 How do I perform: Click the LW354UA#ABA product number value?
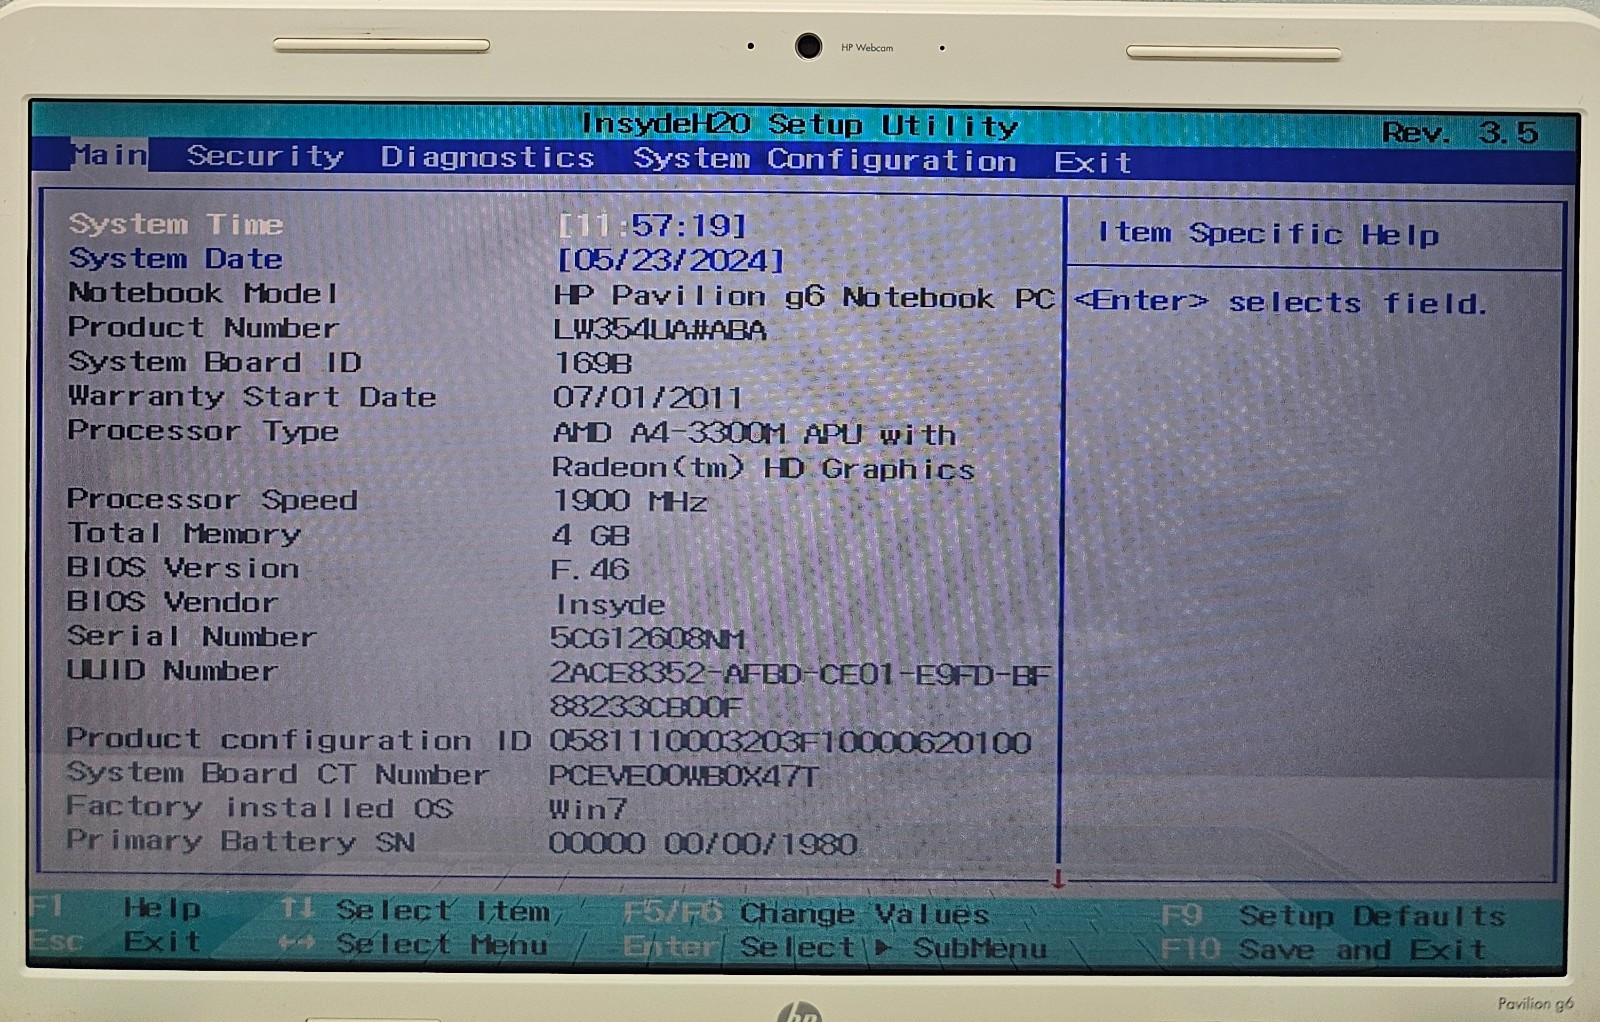point(660,330)
